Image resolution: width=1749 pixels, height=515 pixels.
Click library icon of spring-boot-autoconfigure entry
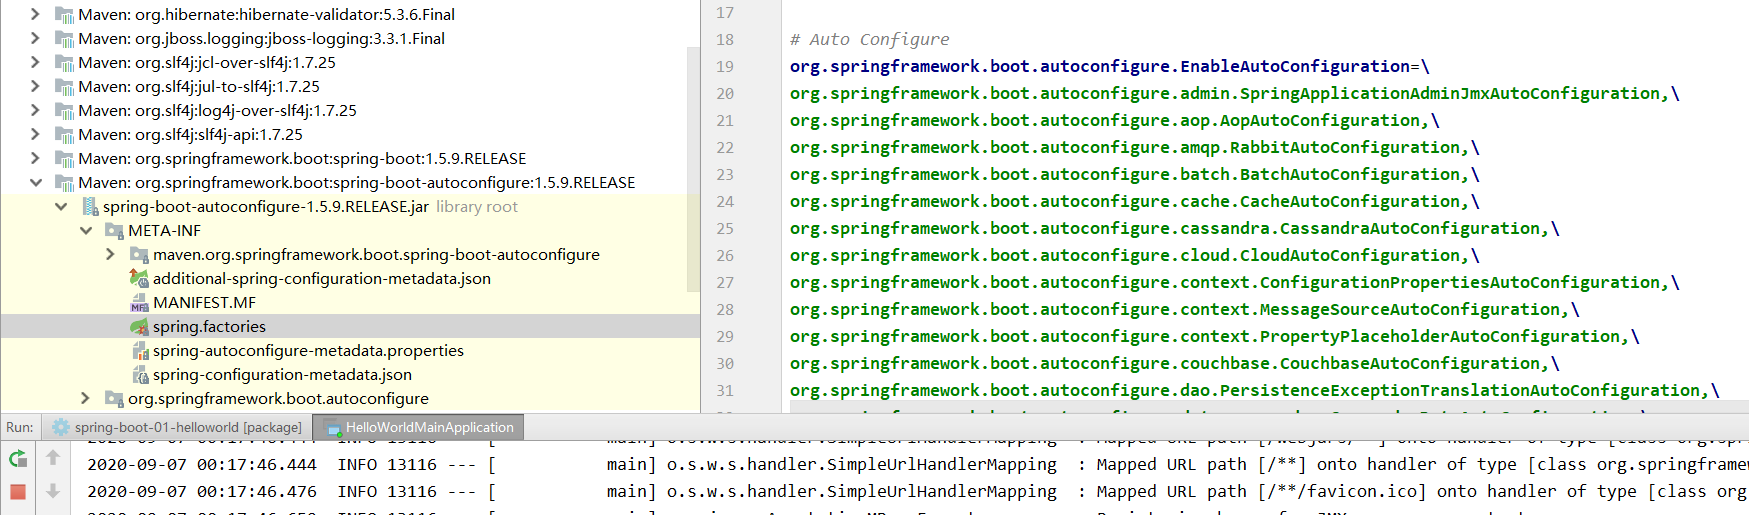[x=64, y=183]
